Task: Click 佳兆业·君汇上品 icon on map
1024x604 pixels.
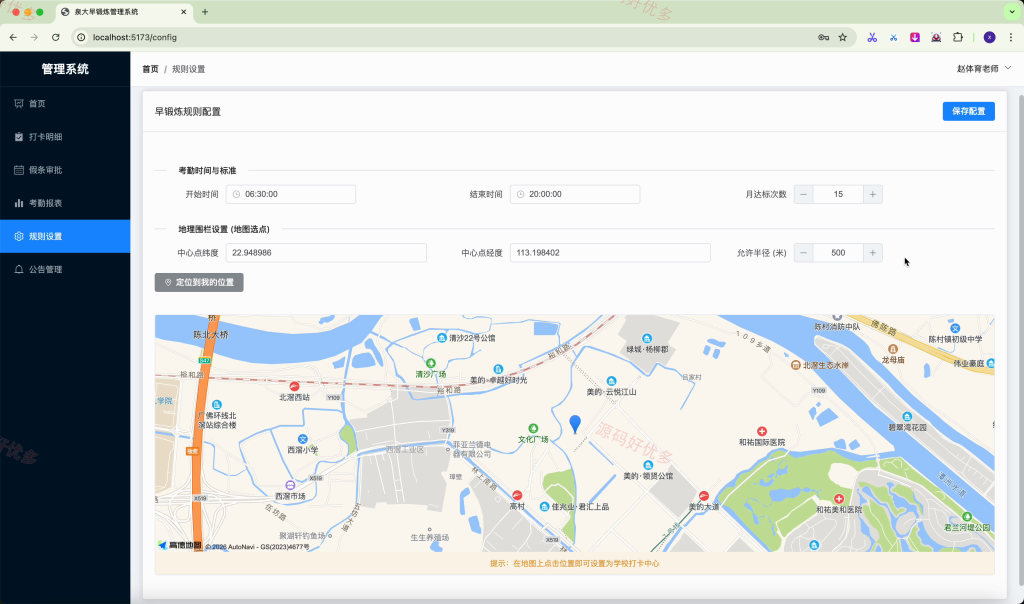Action: pyautogui.click(x=544, y=507)
